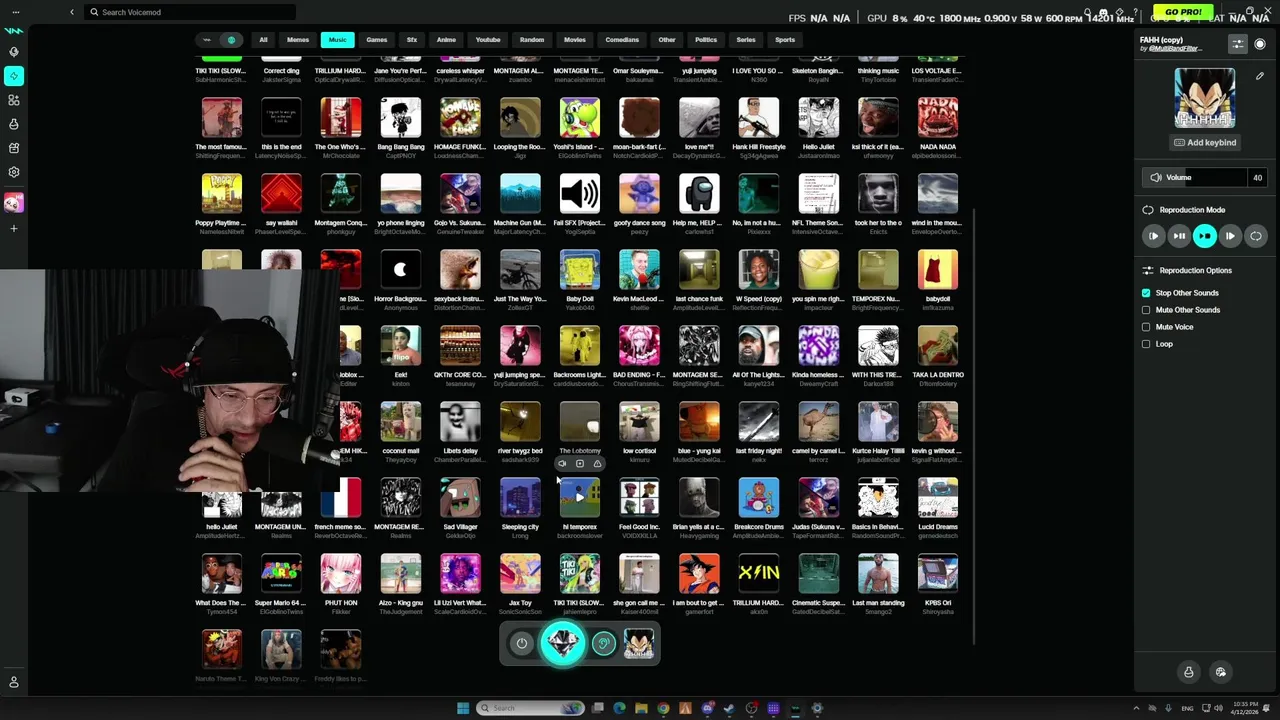Select the Soundboard lightning sidebar icon
This screenshot has width=1280, height=720.
14,76
